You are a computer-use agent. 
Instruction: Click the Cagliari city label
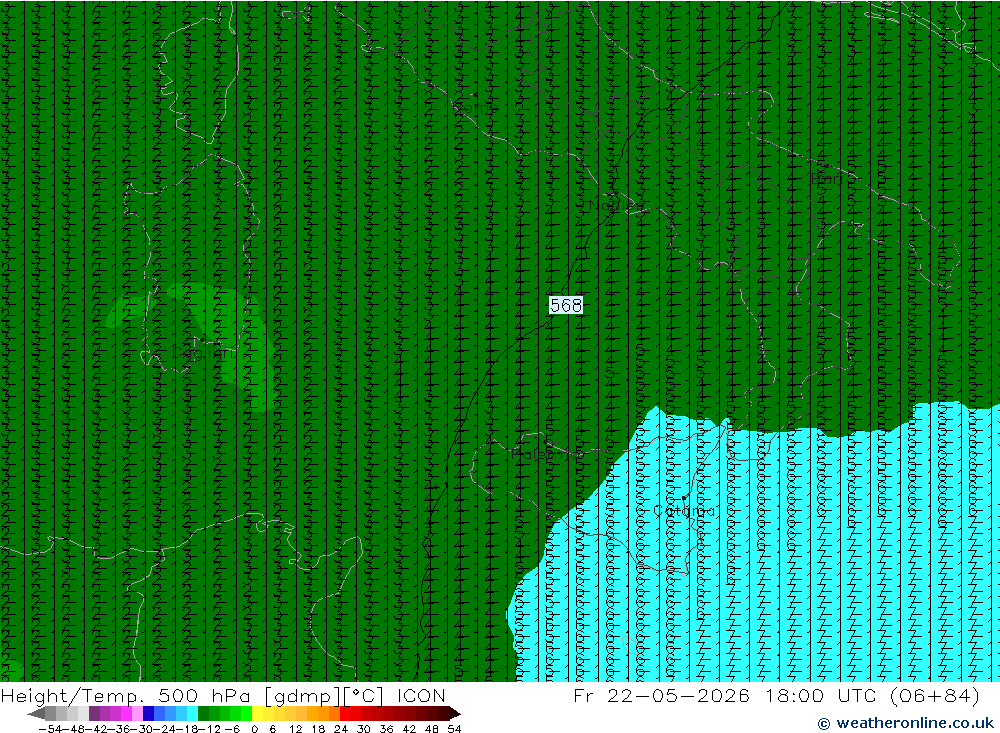(x=203, y=353)
